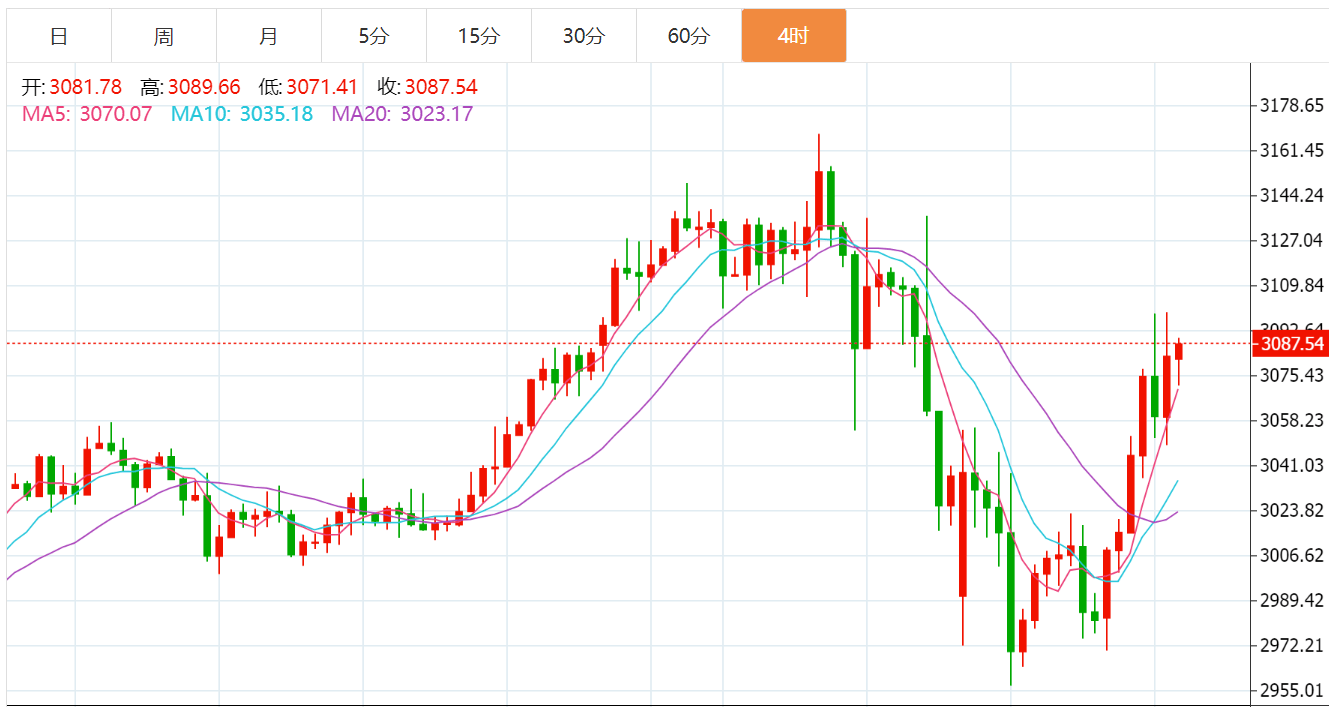Click the 60分 interval tab
The height and width of the screenshot is (707, 1329).
click(x=689, y=37)
